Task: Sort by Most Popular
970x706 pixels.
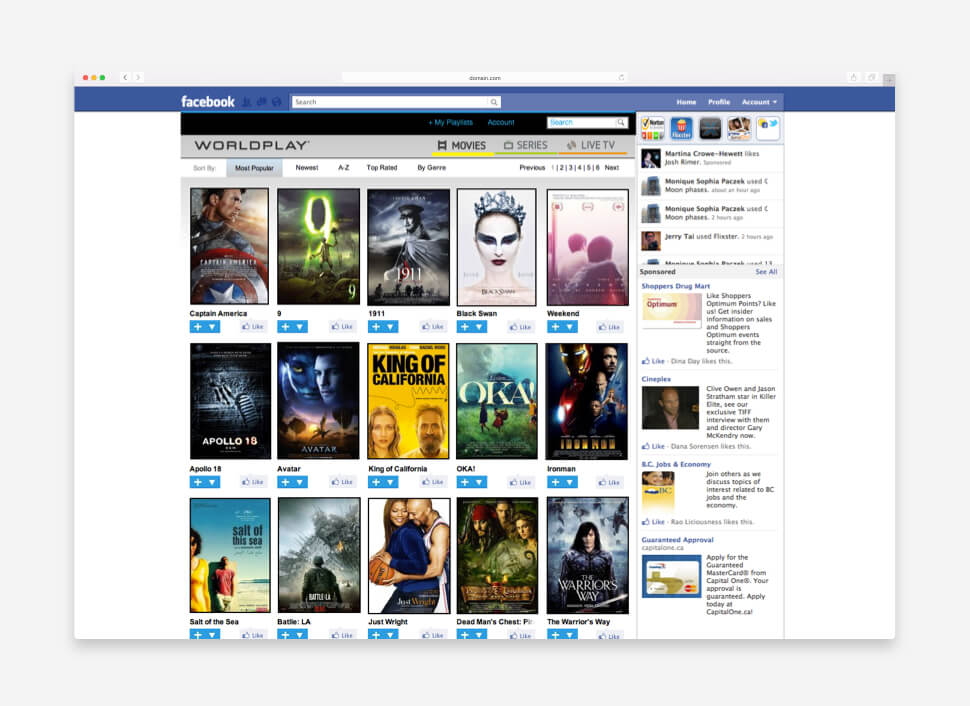Action: click(x=254, y=168)
